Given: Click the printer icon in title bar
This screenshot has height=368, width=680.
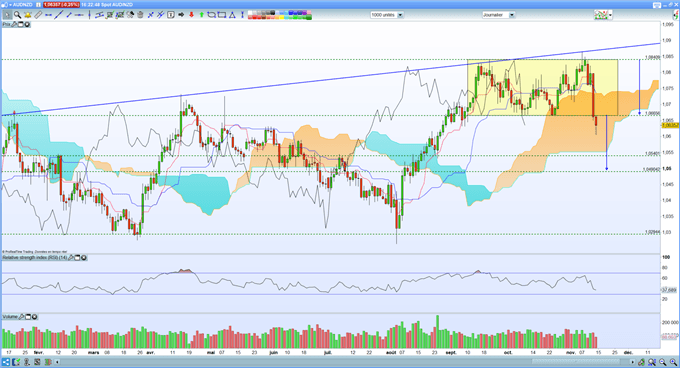Looking at the screenshot, I should (657, 5).
